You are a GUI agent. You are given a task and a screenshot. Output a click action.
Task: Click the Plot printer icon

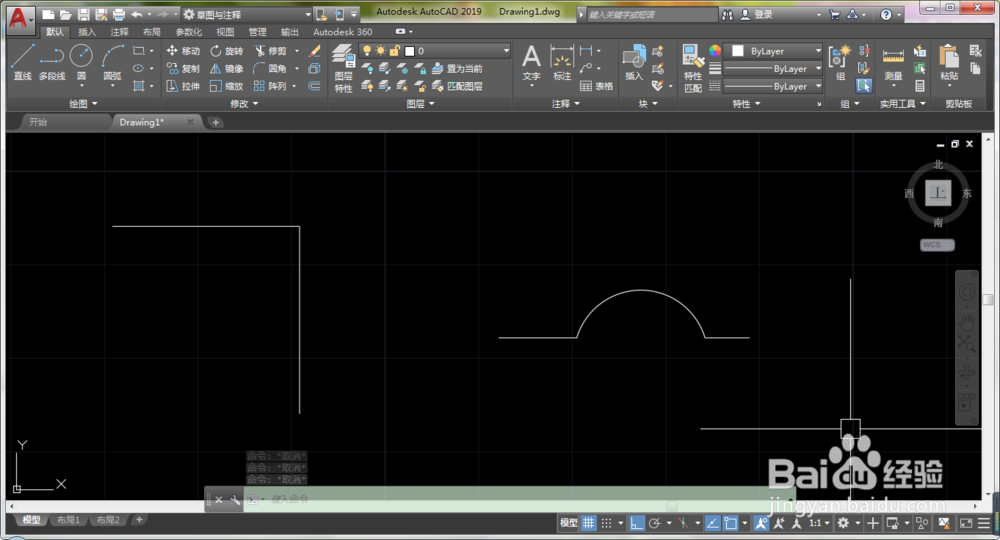(x=119, y=14)
